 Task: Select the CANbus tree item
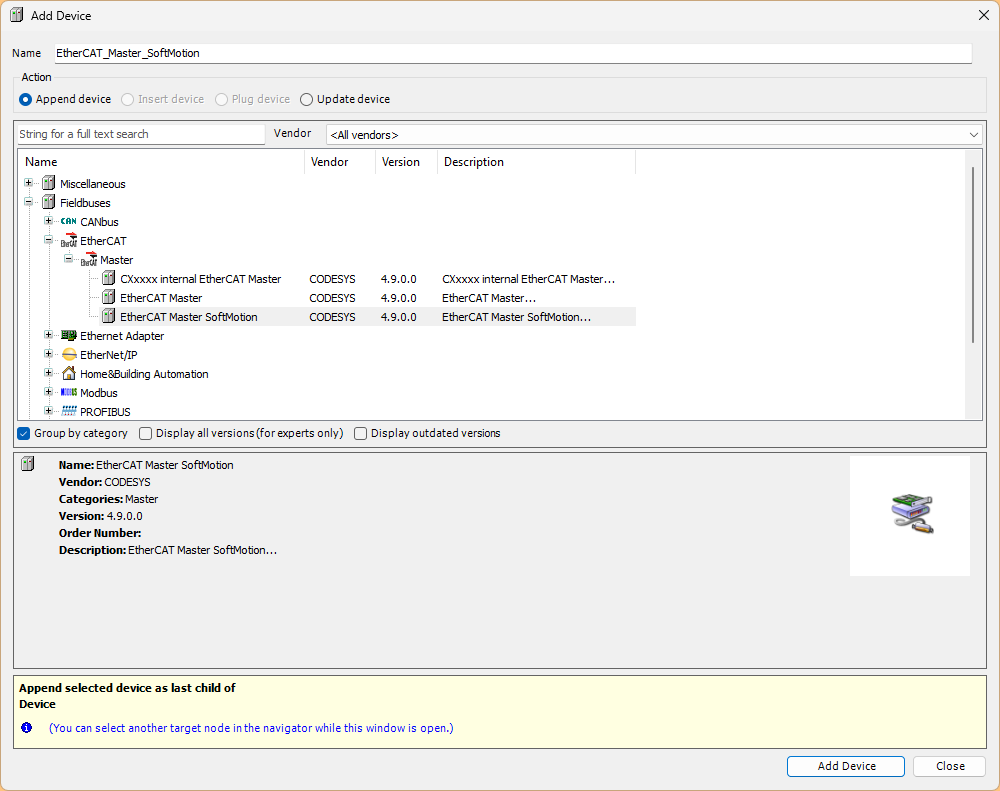99,222
